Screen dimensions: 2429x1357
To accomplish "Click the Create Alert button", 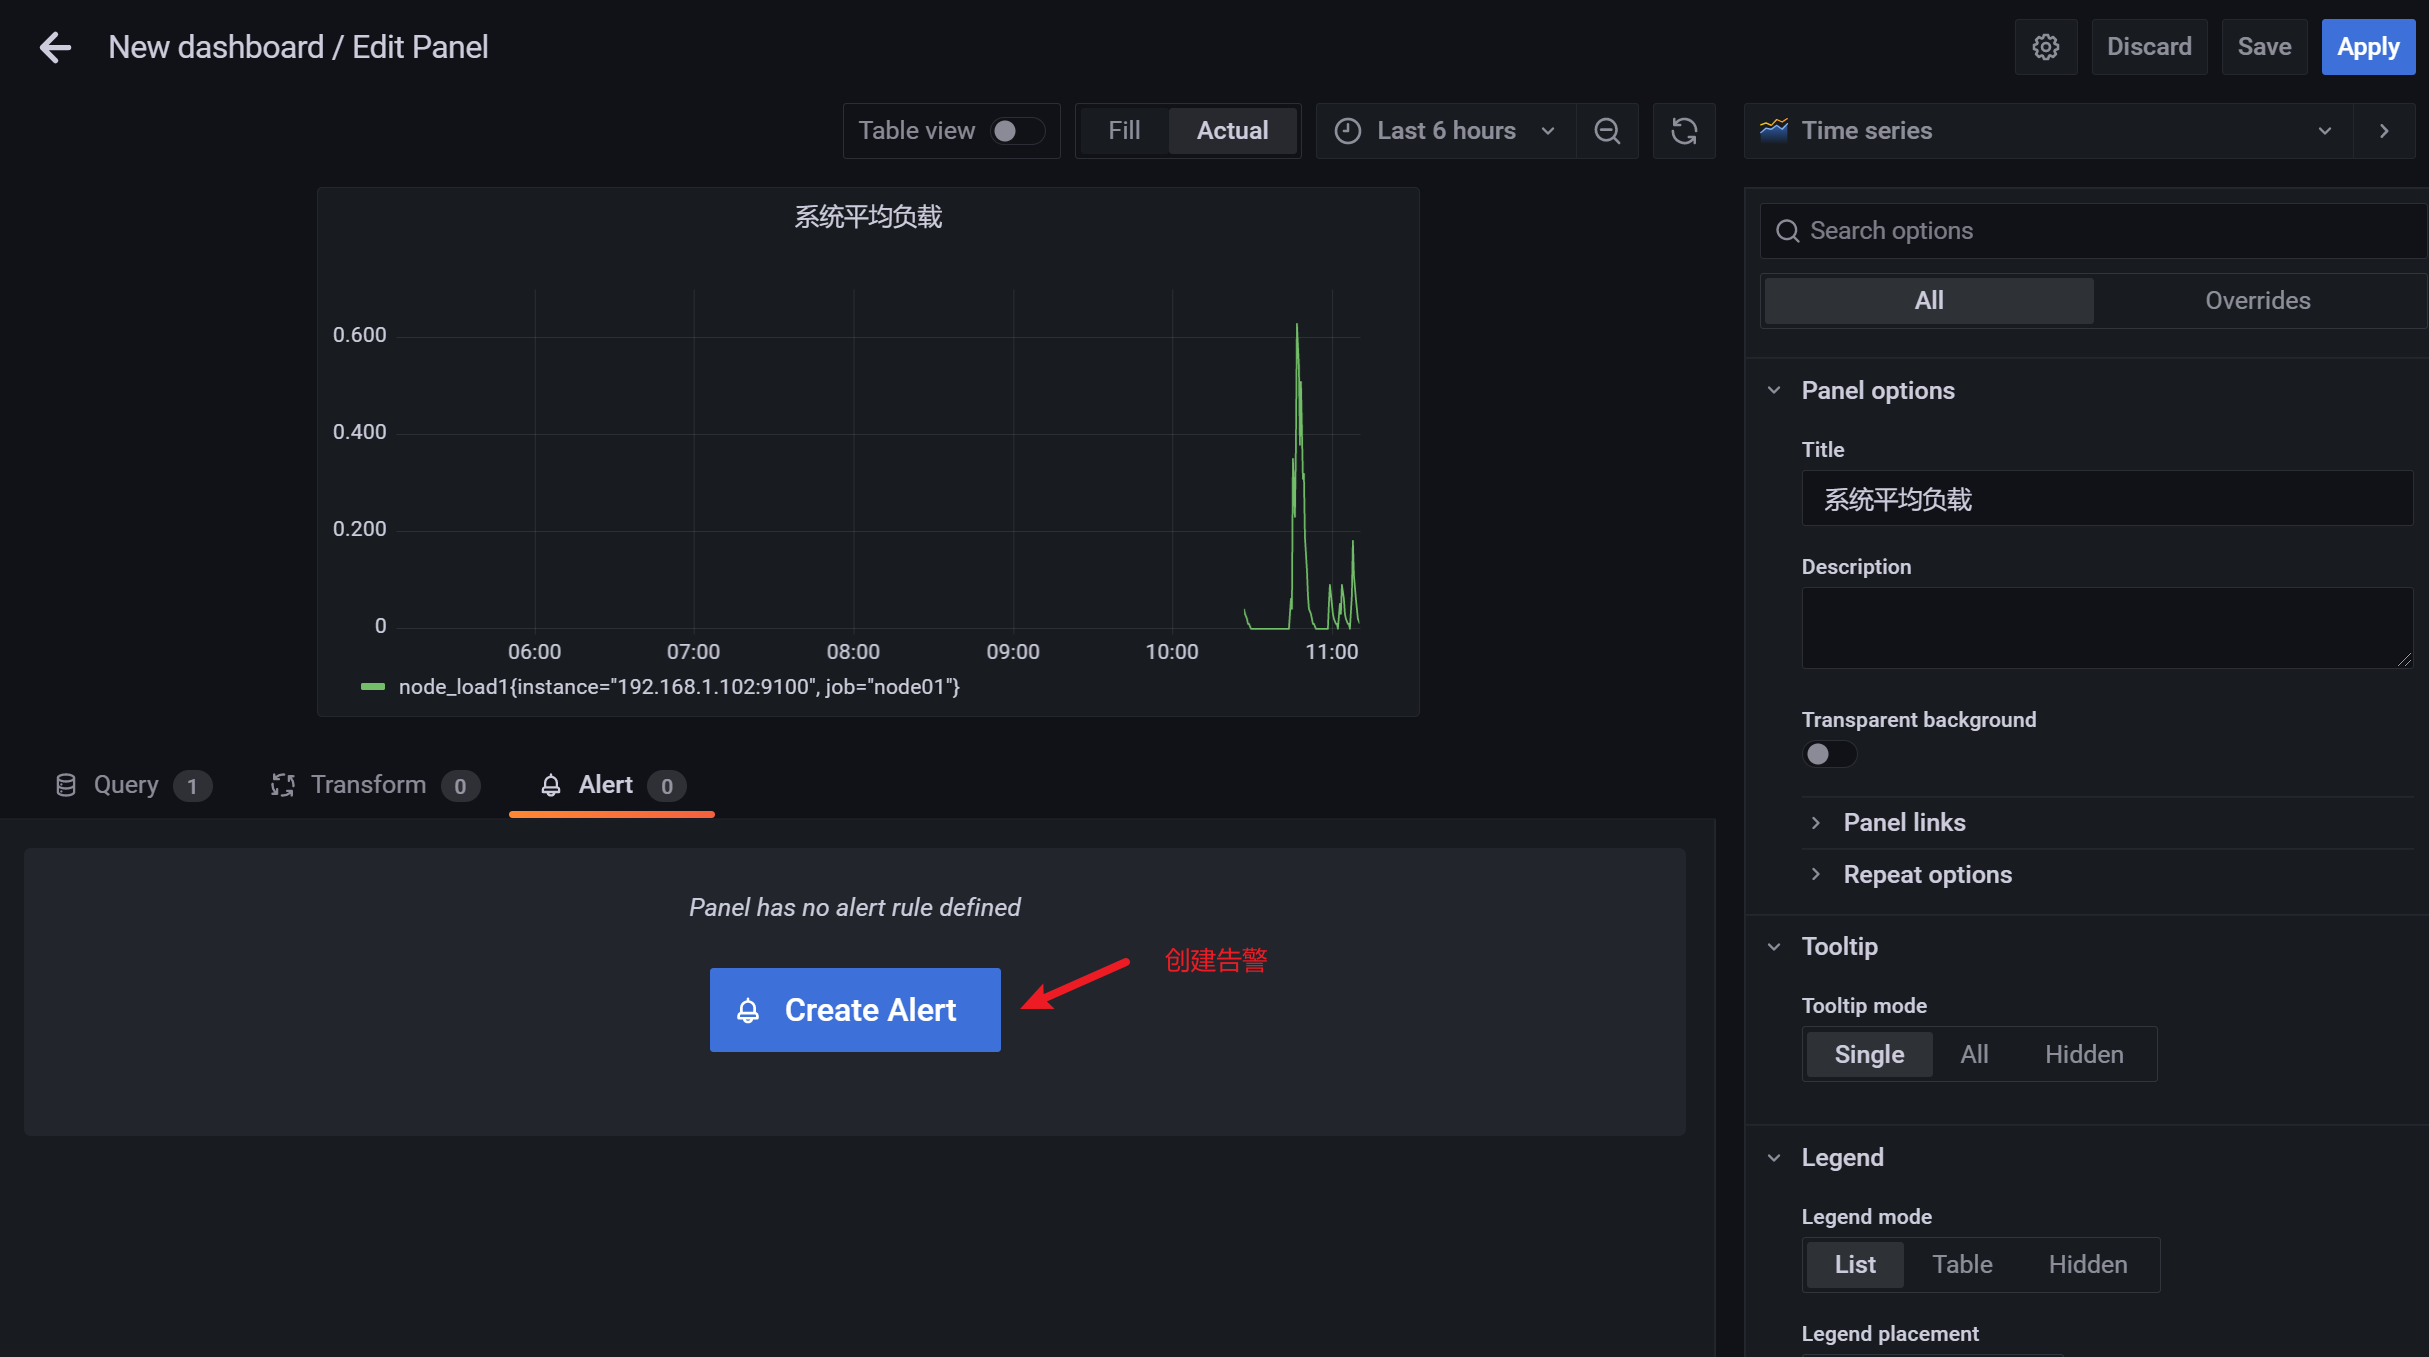I will (x=855, y=1010).
